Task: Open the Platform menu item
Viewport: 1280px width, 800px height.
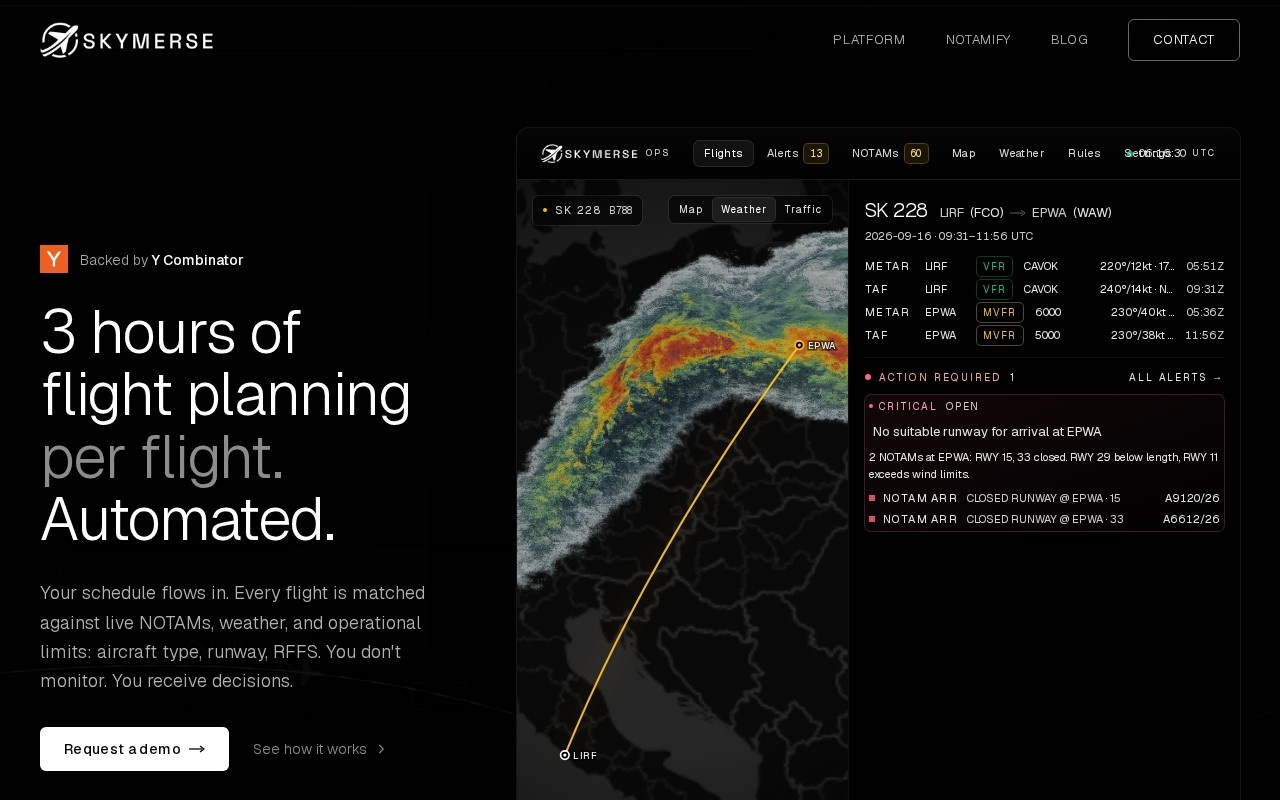Action: pos(869,40)
